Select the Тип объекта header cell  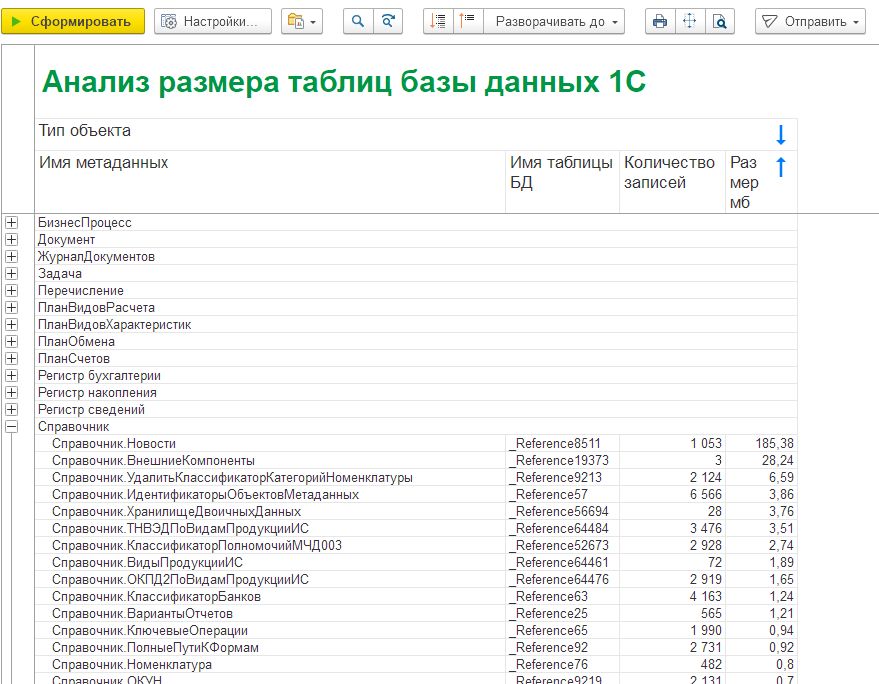416,134
